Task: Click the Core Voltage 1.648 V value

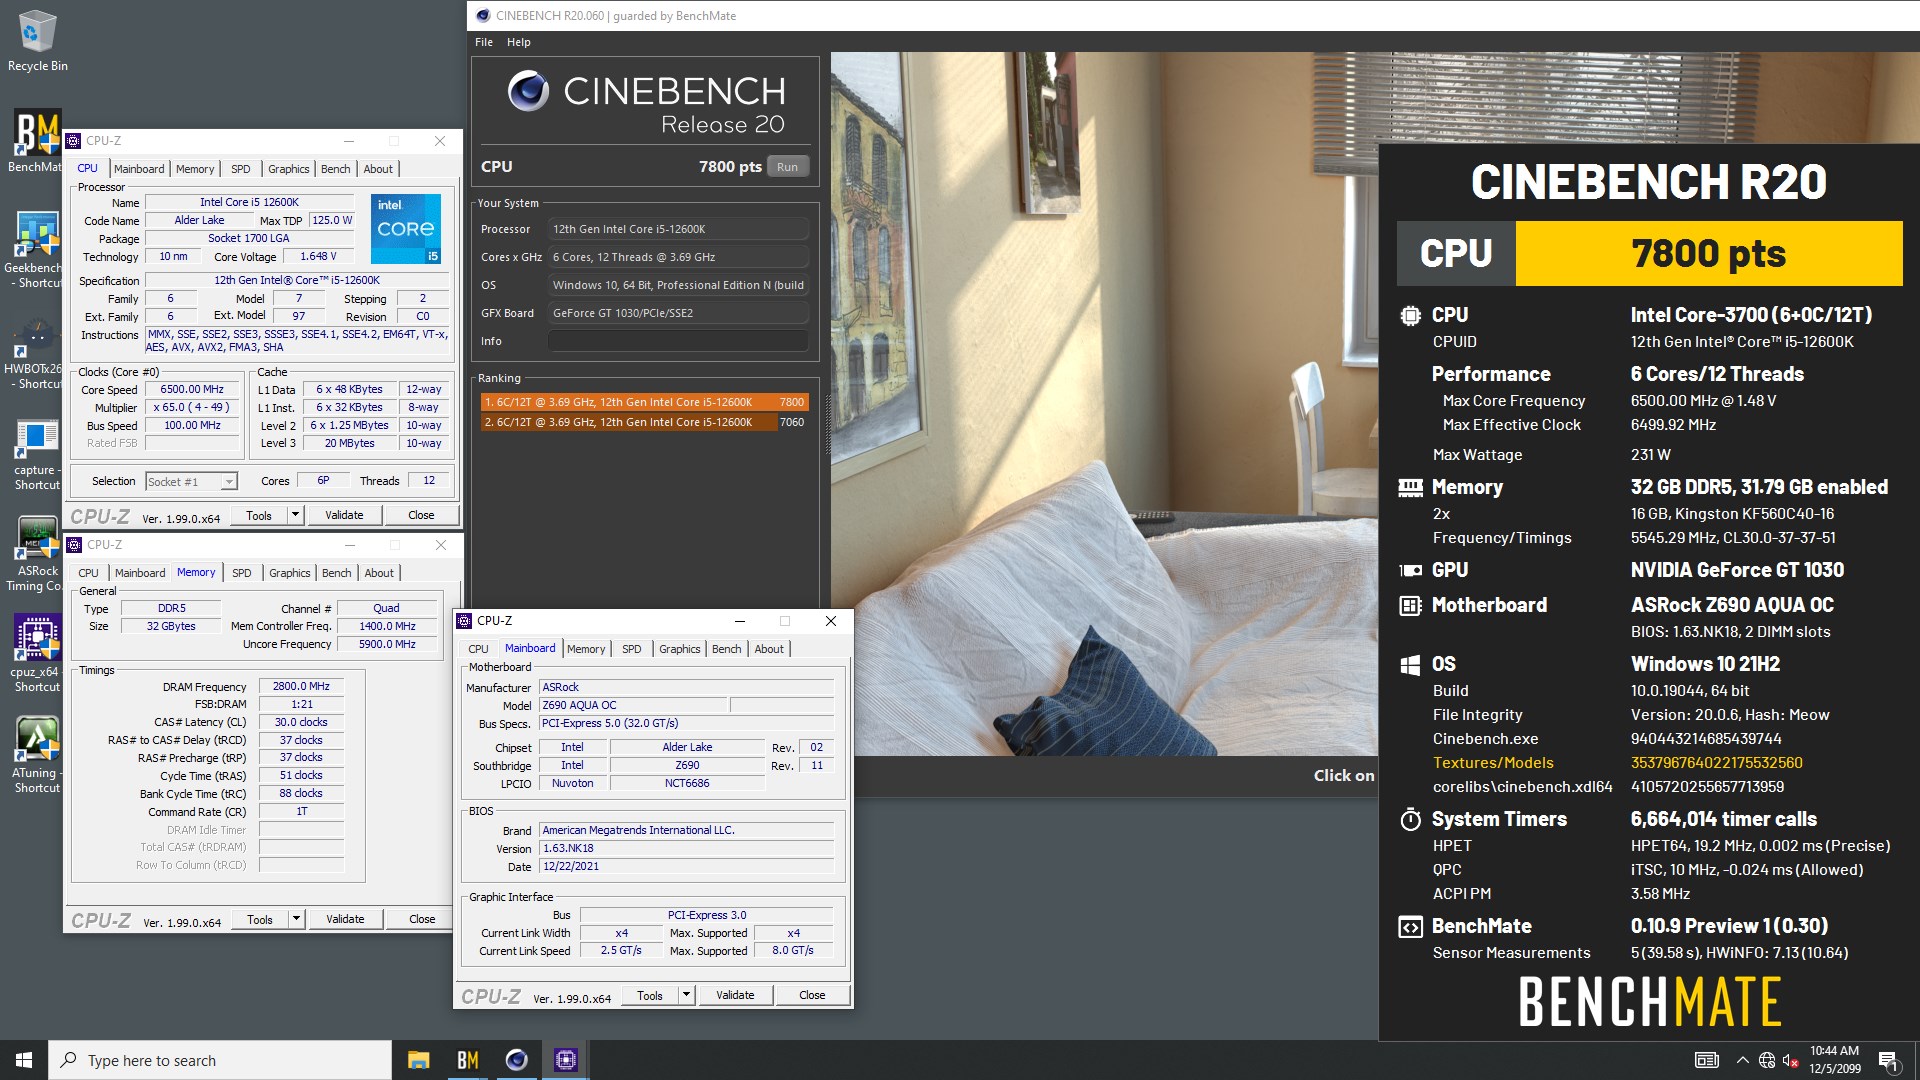Action: pos(318,257)
